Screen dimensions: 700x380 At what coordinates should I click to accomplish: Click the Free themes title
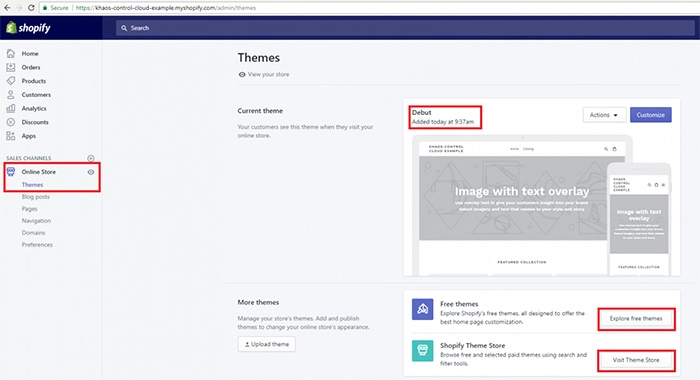tap(459, 304)
